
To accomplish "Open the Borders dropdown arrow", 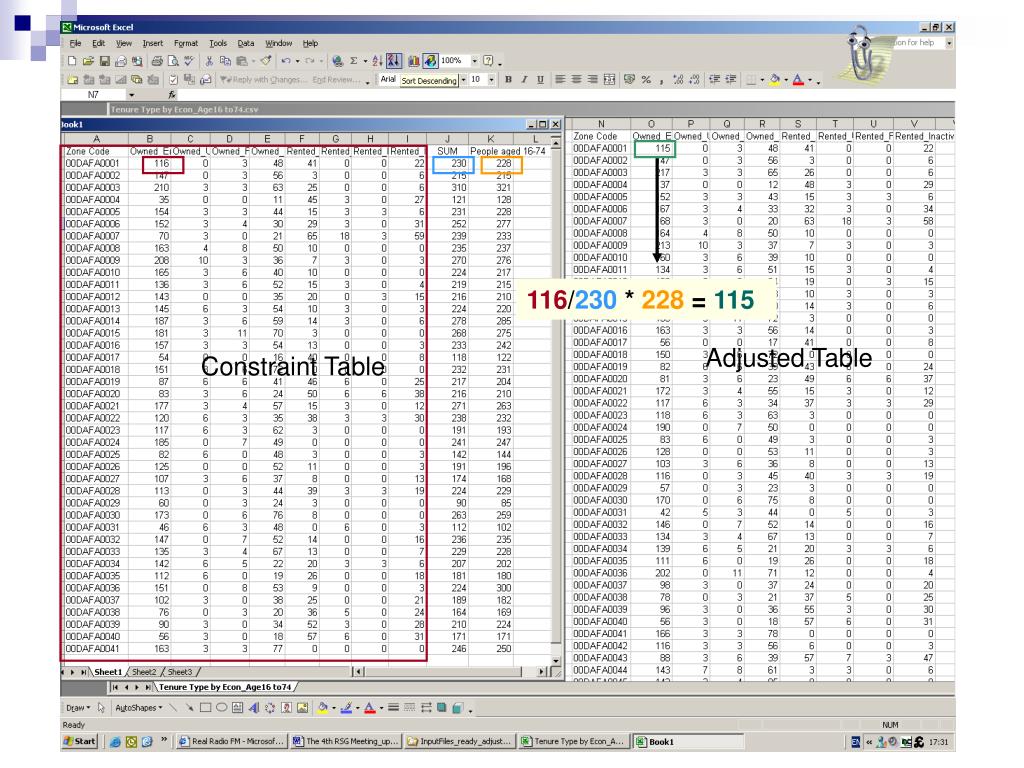I will click(x=762, y=80).
